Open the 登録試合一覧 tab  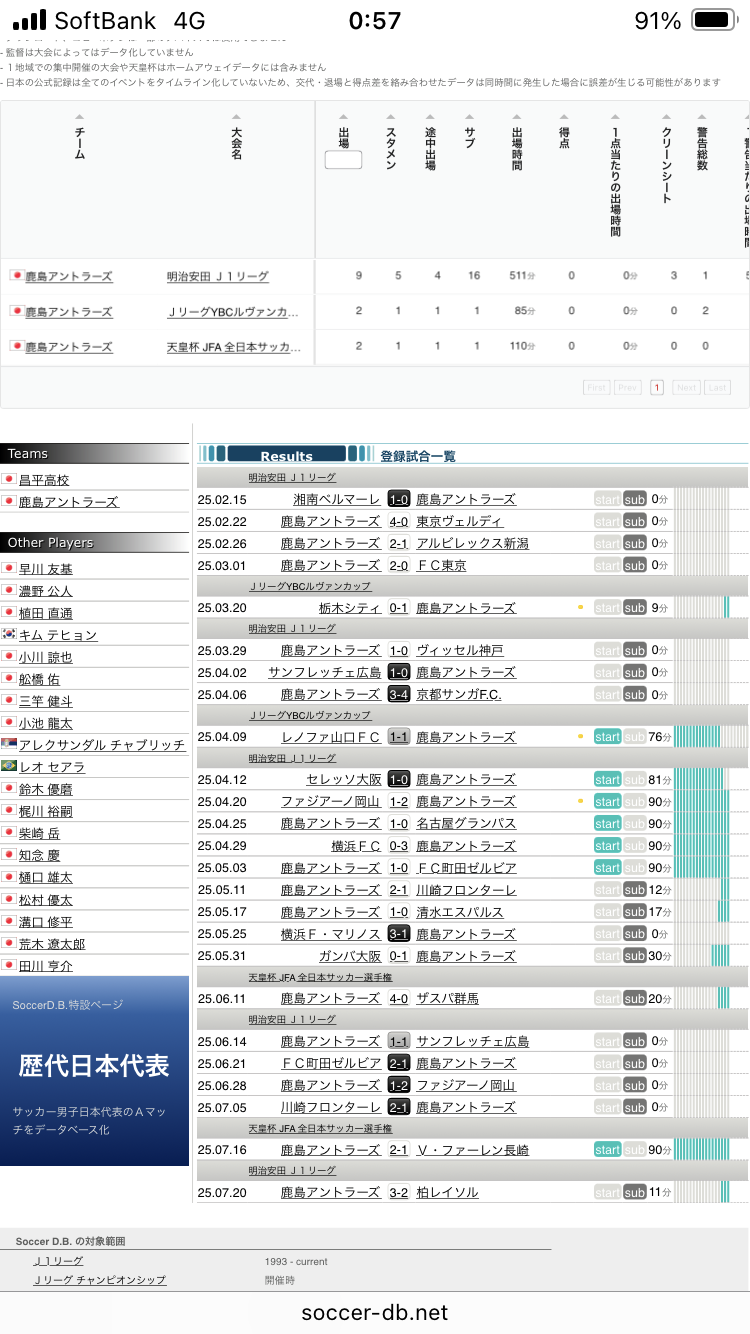point(418,456)
